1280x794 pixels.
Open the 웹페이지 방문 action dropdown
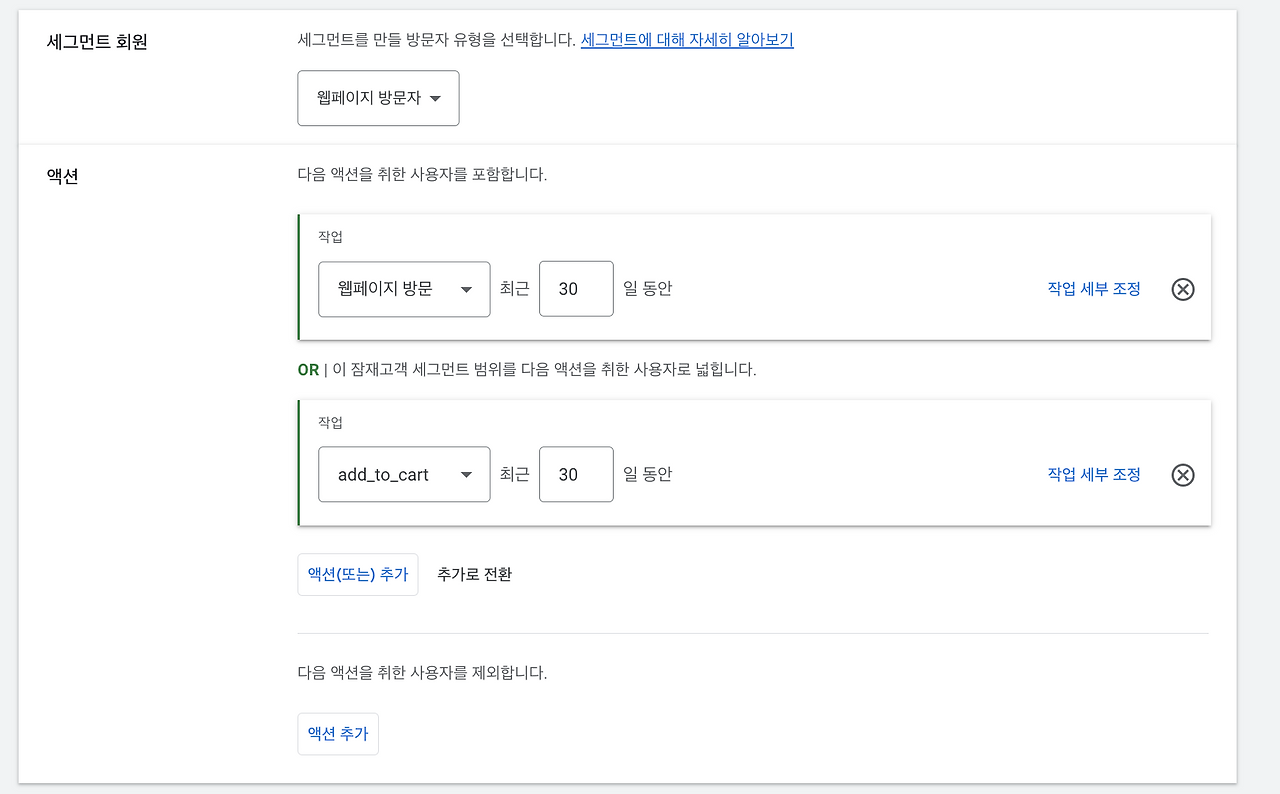pos(404,289)
